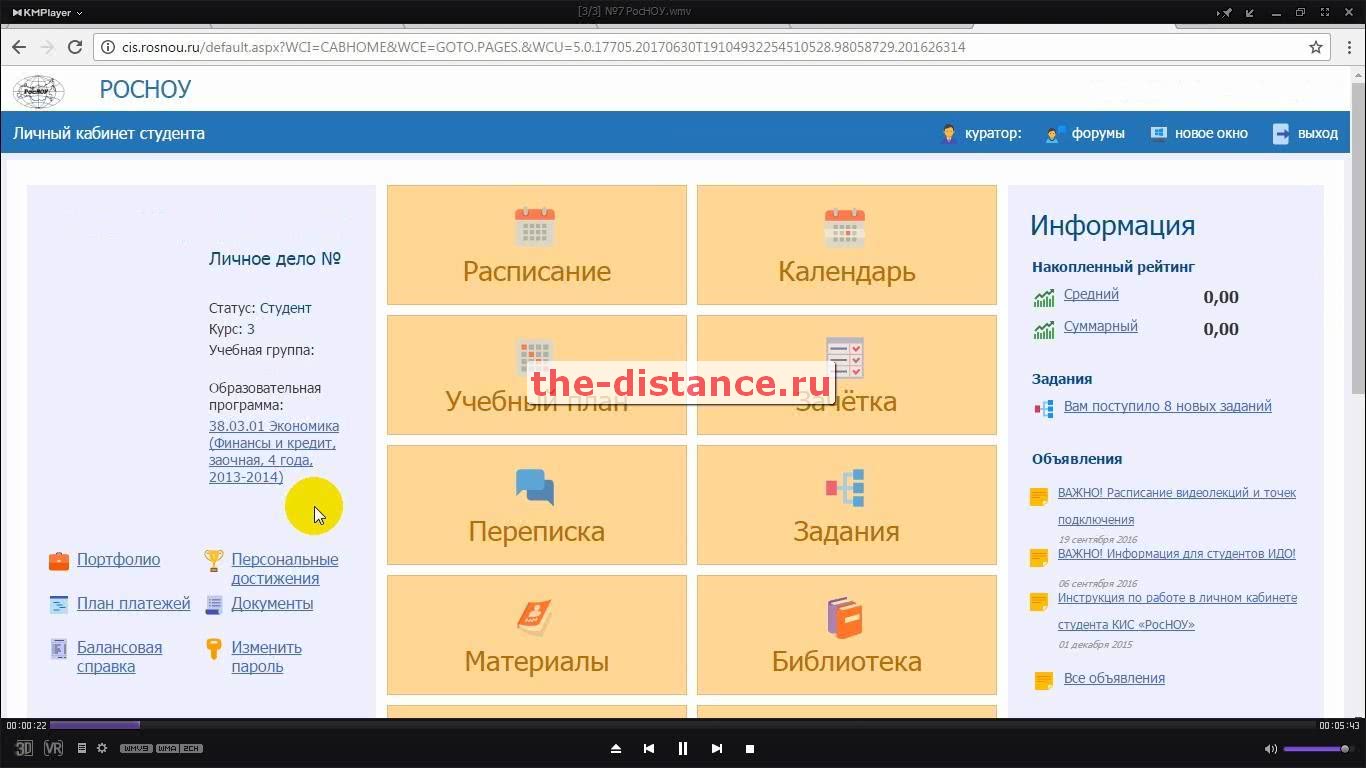Open the Расписание schedule tile icon
The image size is (1366, 768).
pos(535,227)
